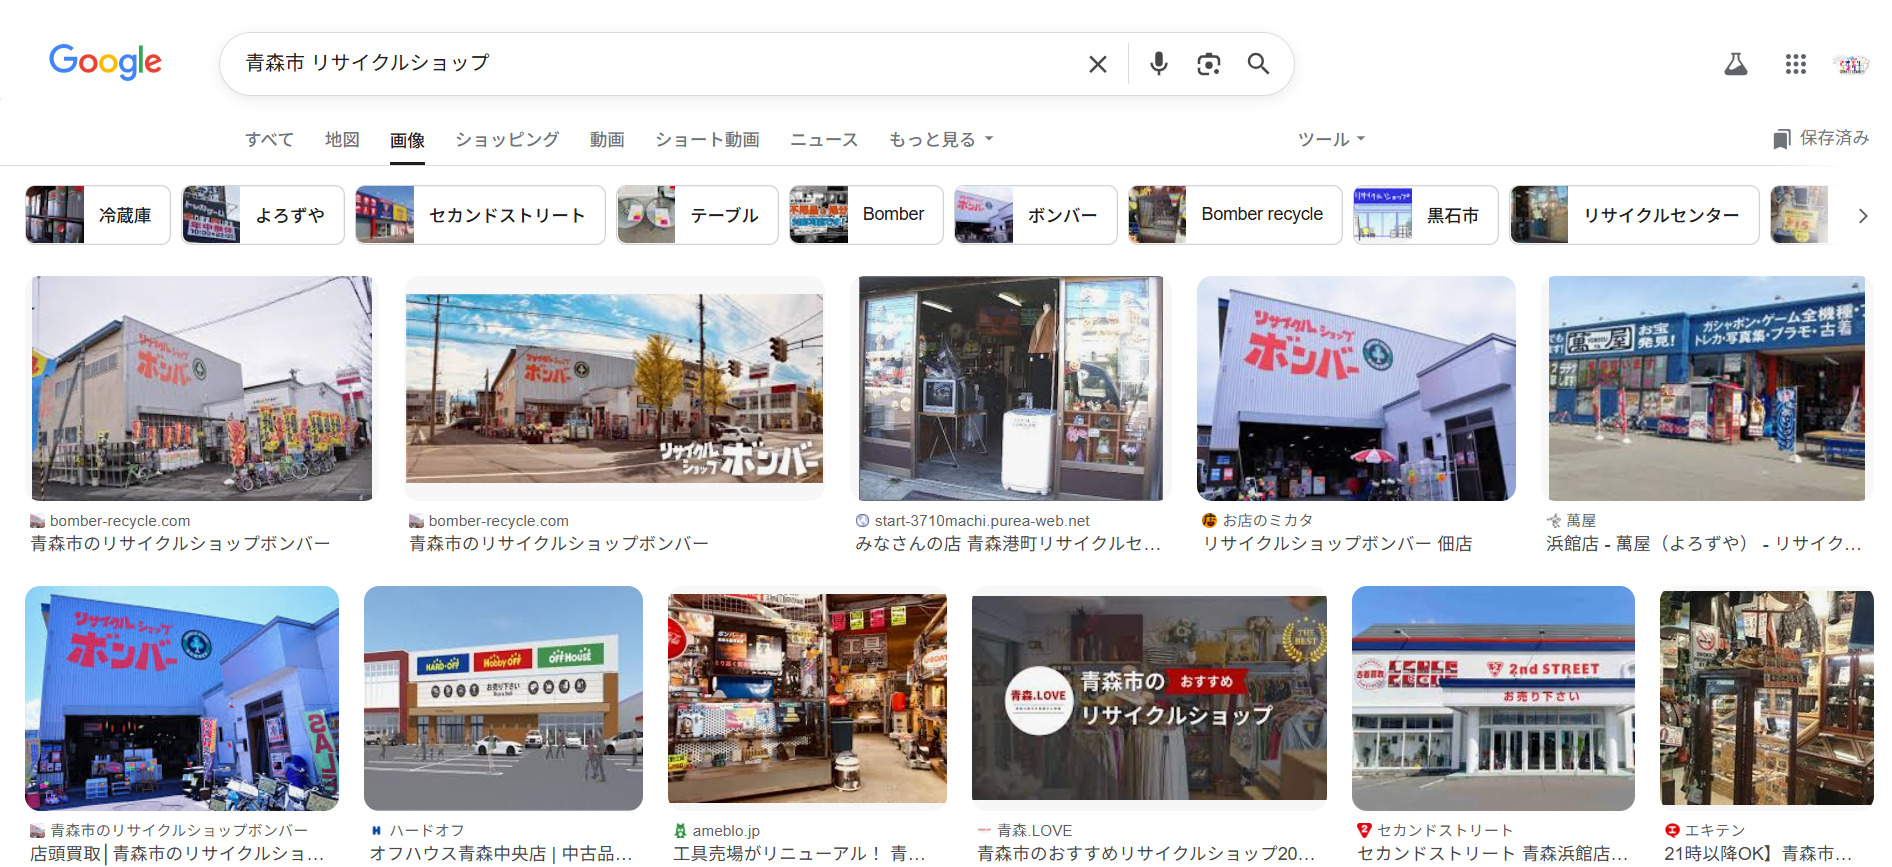Open first 青森市のリサイクルショップボンバー title link
Viewport: 1892px width, 867px height.
click(180, 544)
